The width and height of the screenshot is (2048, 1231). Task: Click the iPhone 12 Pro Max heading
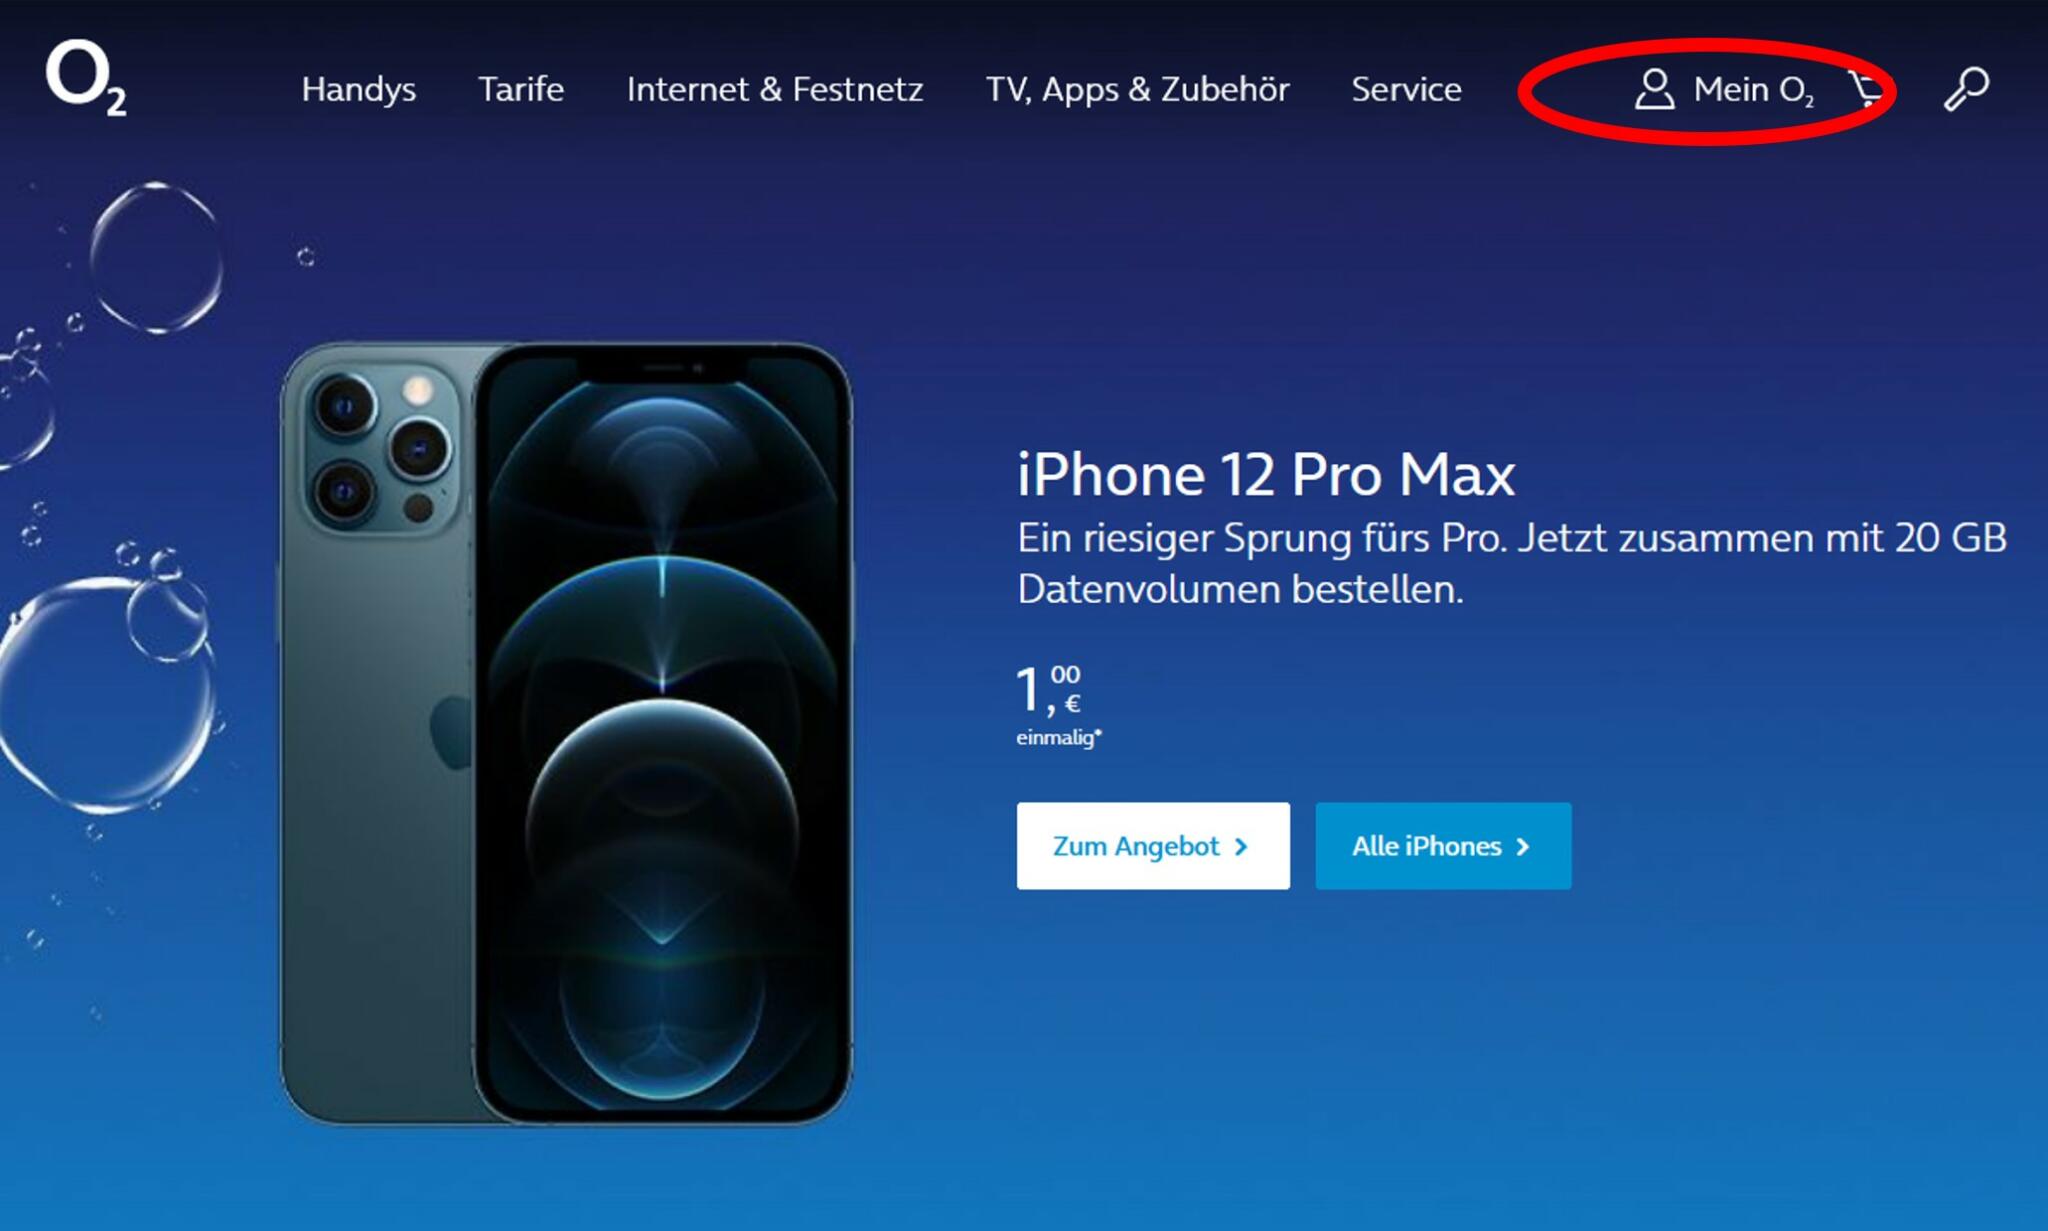click(x=1266, y=474)
